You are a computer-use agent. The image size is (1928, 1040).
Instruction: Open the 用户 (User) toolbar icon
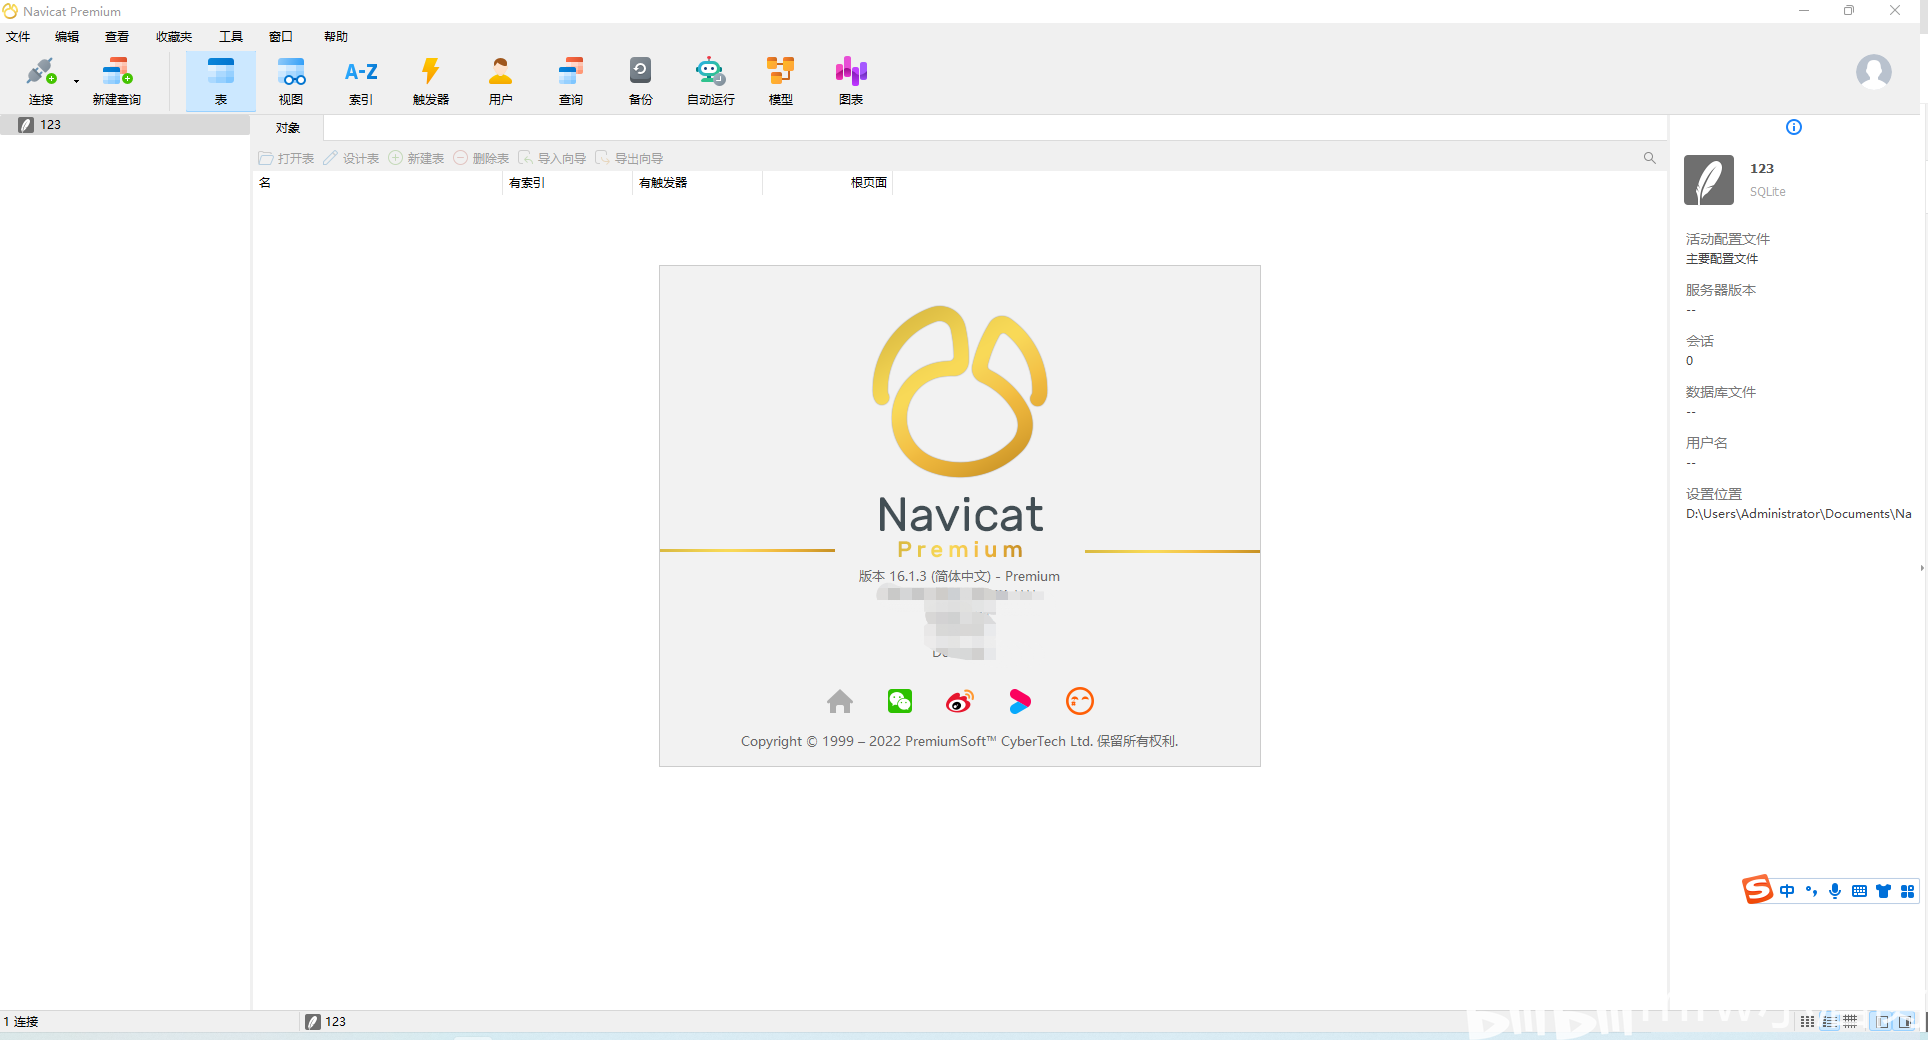(501, 81)
